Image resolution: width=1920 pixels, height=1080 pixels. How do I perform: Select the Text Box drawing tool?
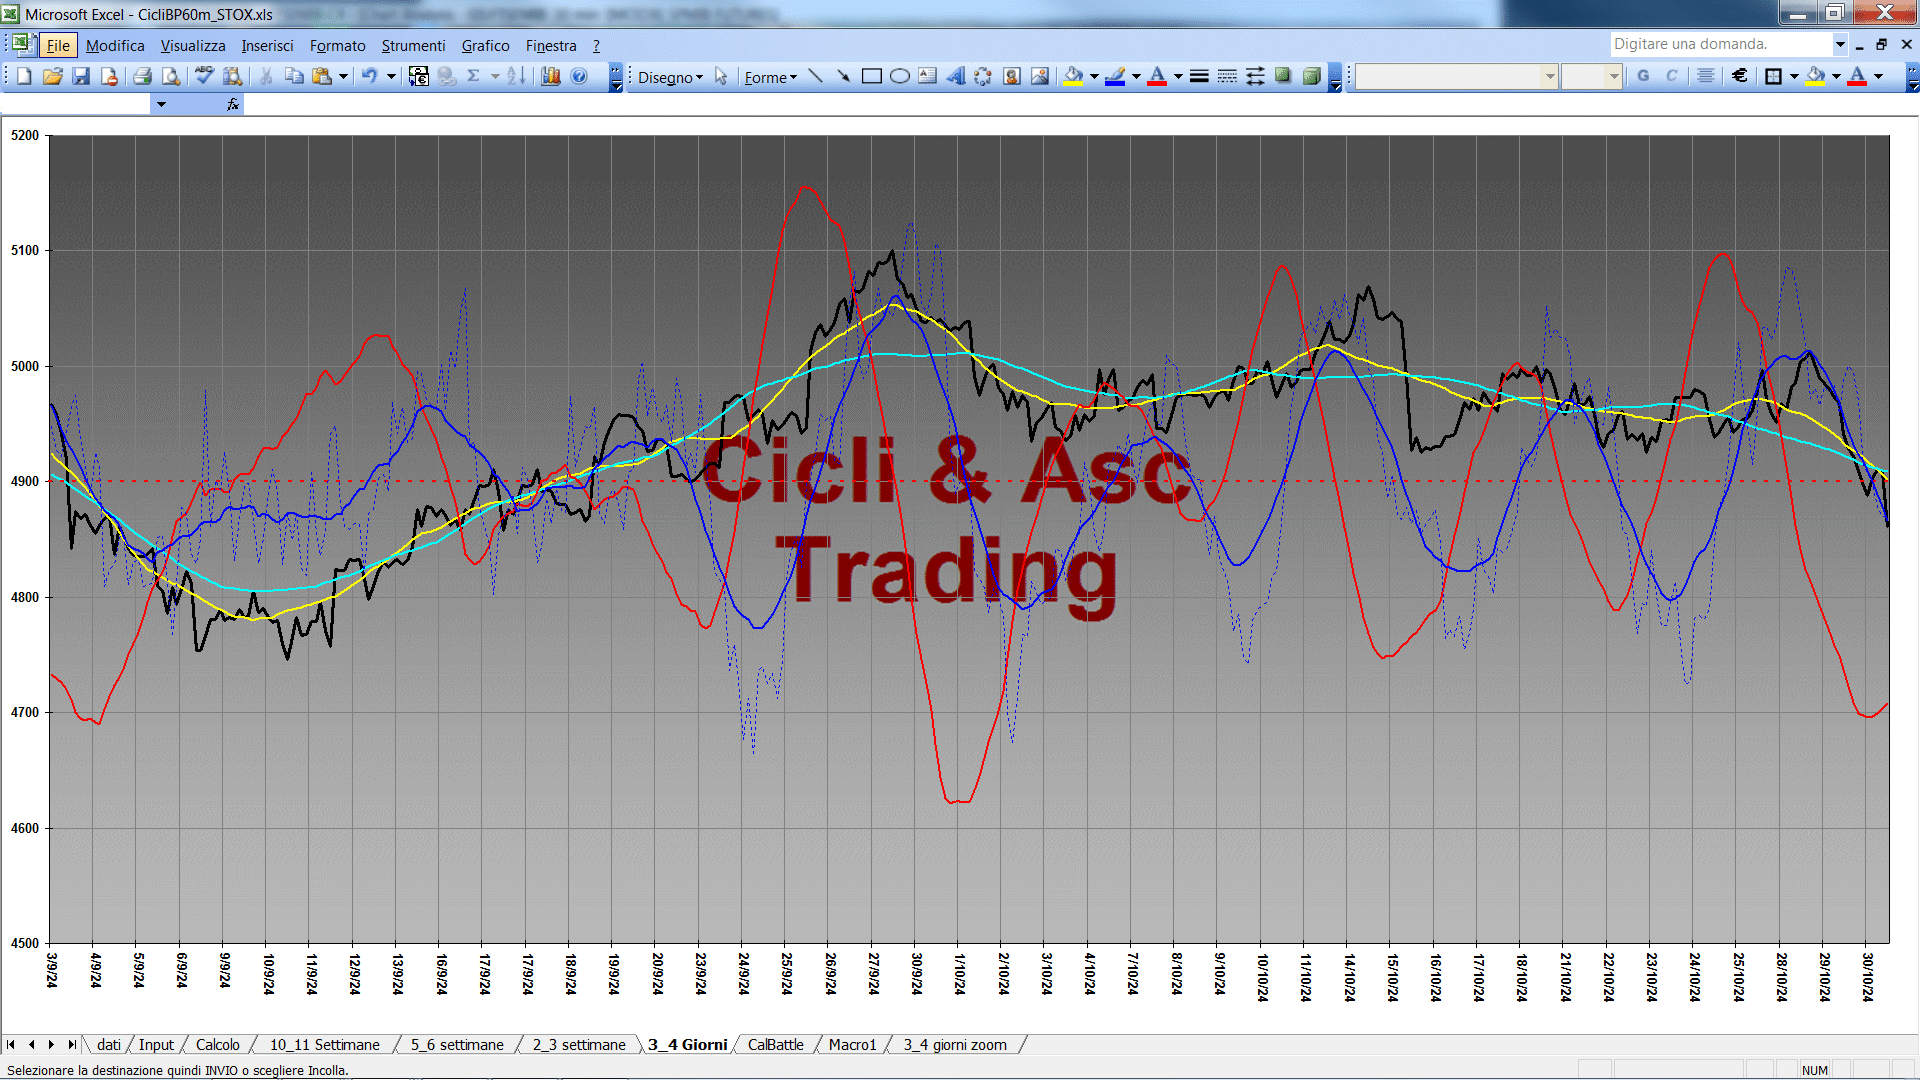pos(927,76)
